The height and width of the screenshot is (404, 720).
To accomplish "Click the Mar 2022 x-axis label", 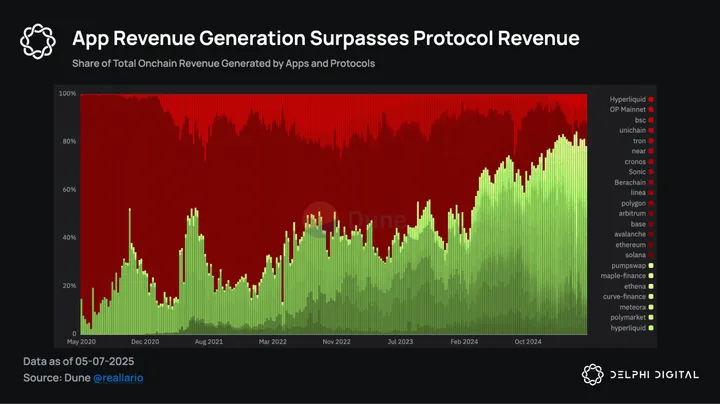I will click(x=272, y=341).
